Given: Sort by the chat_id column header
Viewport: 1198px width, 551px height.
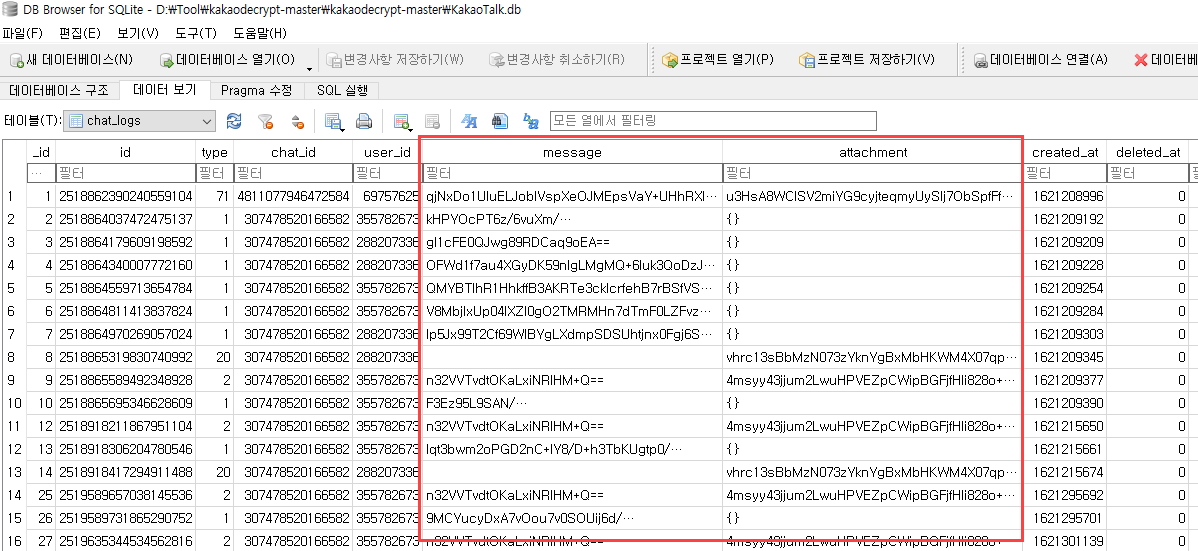Looking at the screenshot, I should [293, 152].
